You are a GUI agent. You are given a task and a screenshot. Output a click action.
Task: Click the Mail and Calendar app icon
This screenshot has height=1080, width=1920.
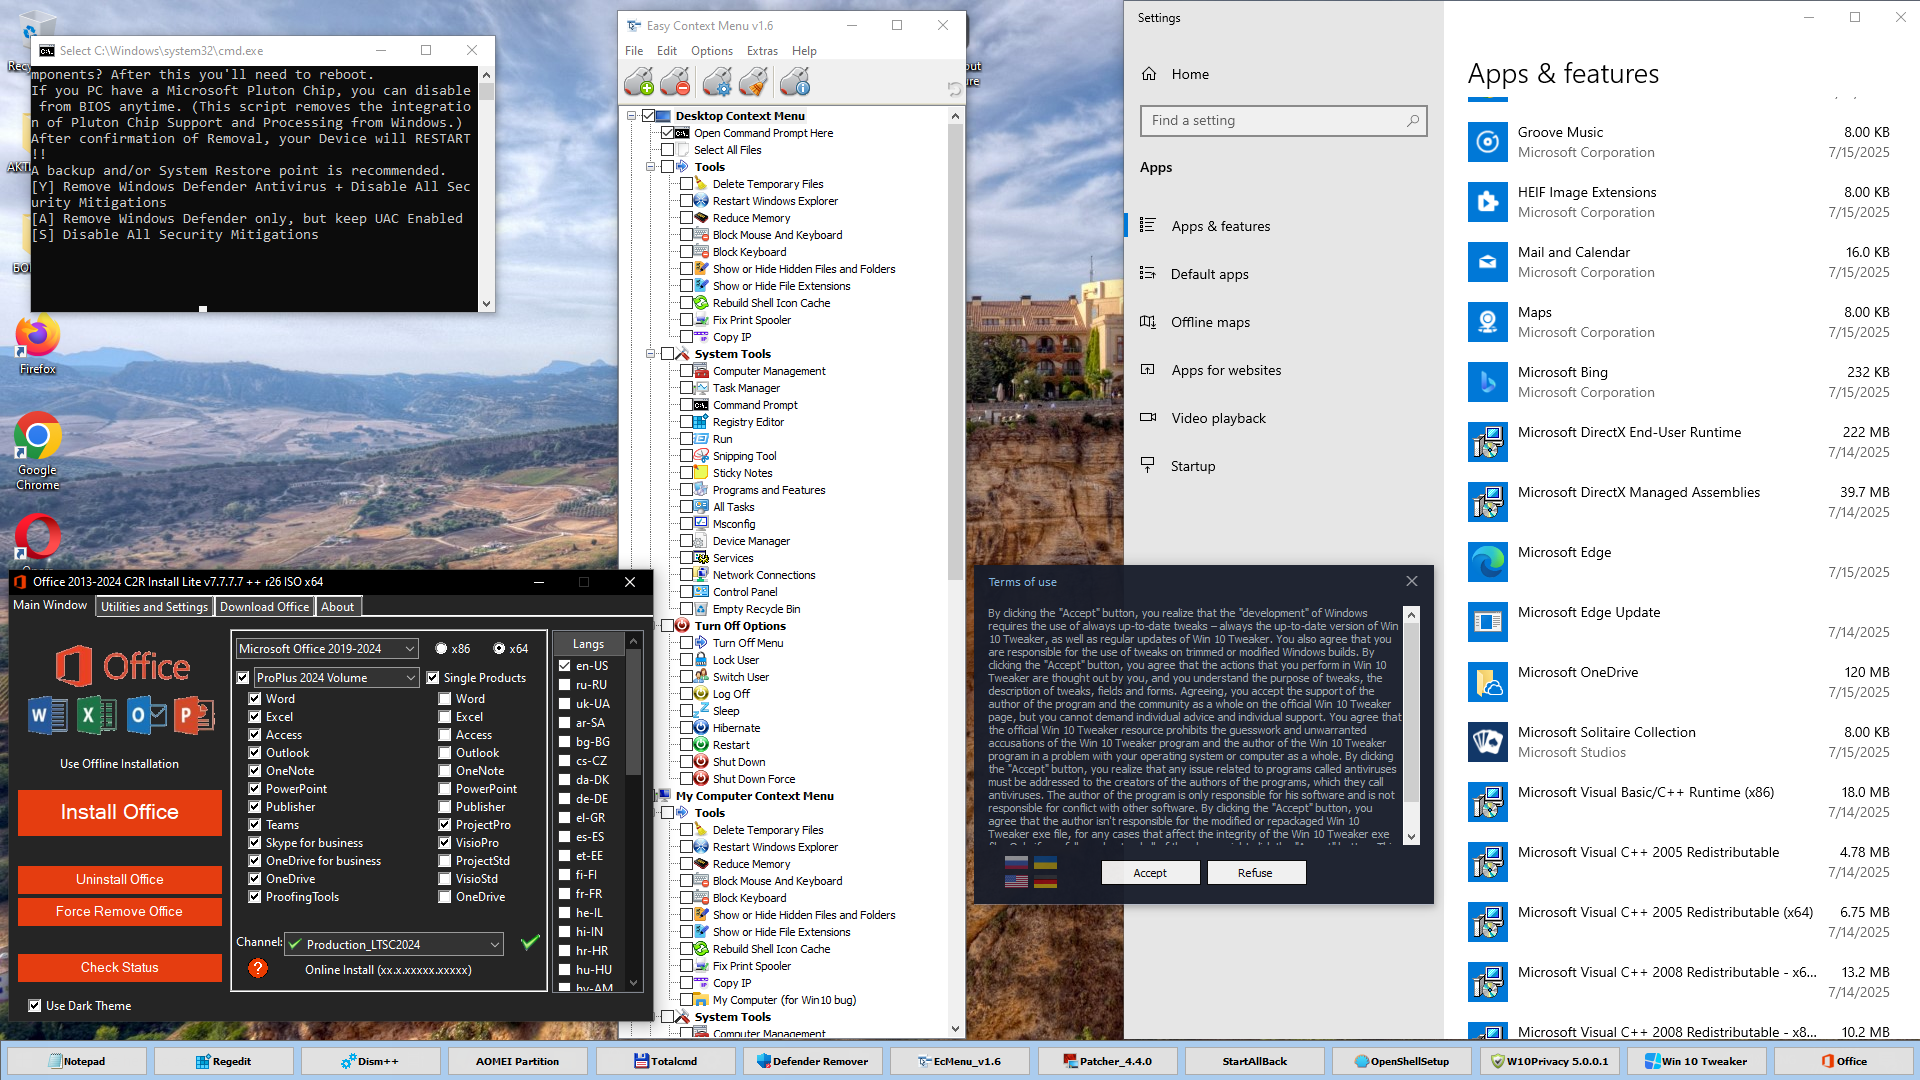tap(1488, 262)
